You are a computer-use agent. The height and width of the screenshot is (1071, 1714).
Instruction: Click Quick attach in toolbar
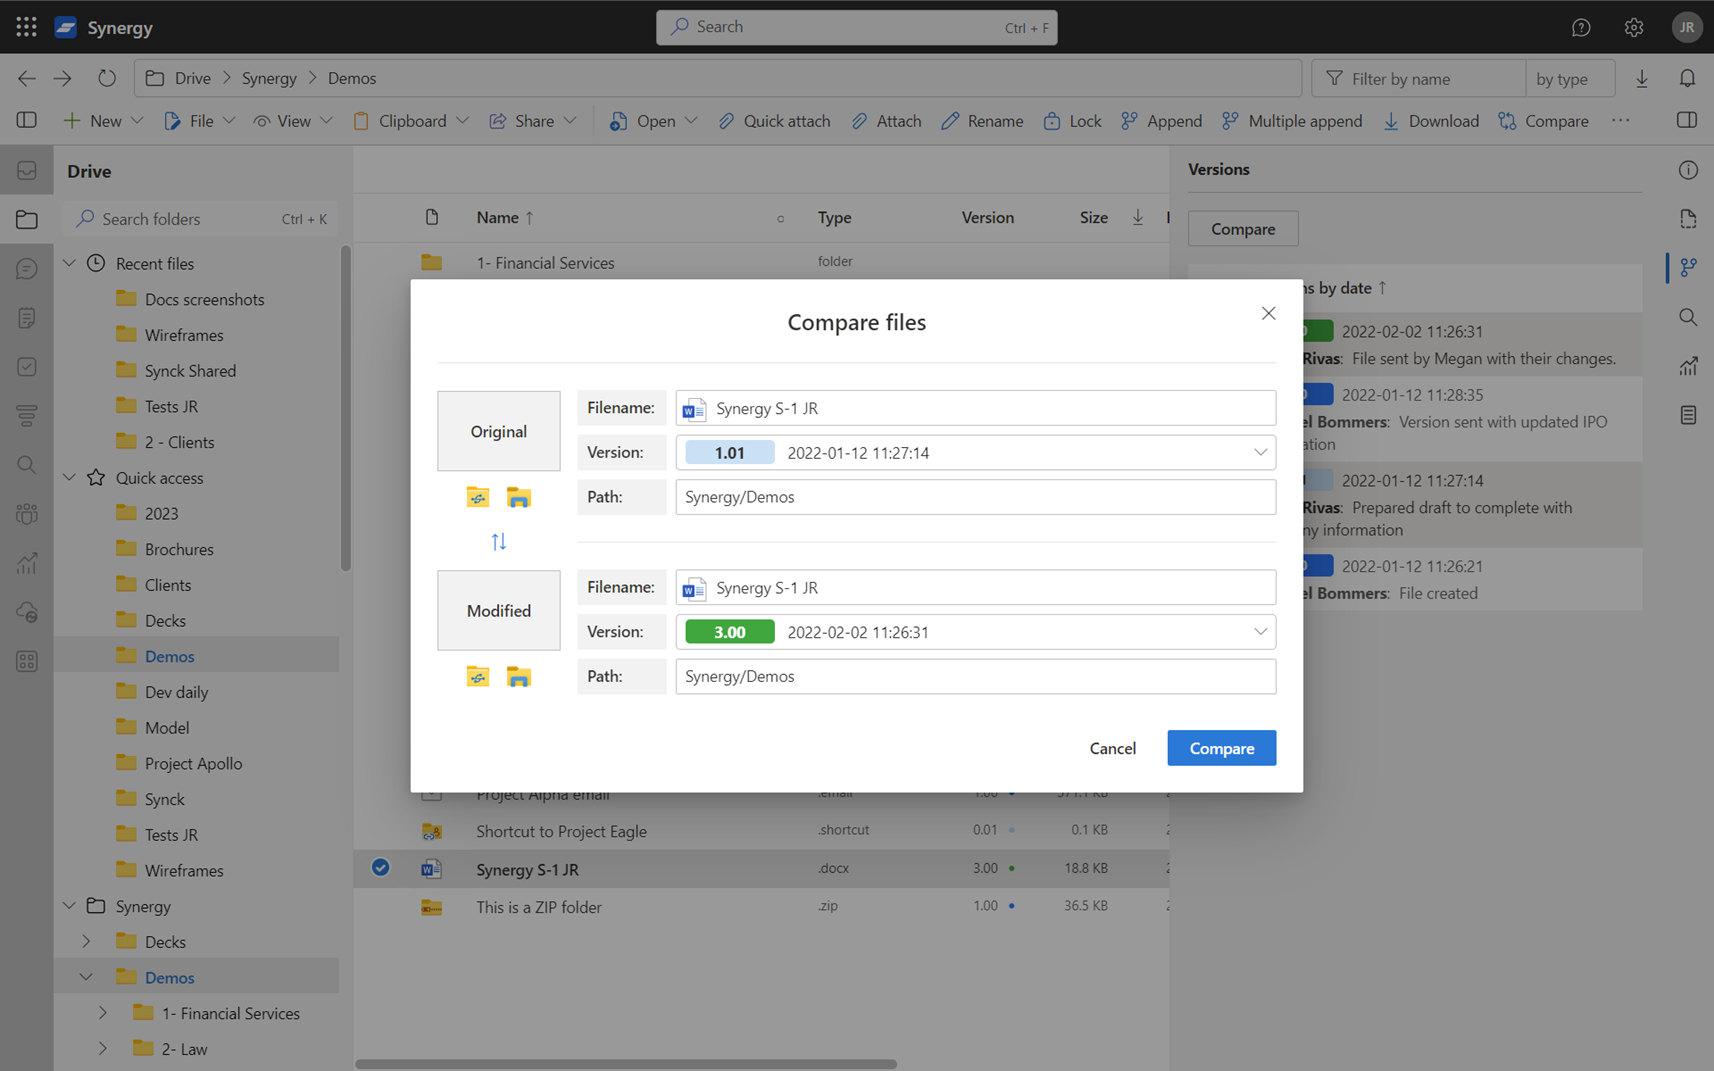tap(774, 120)
